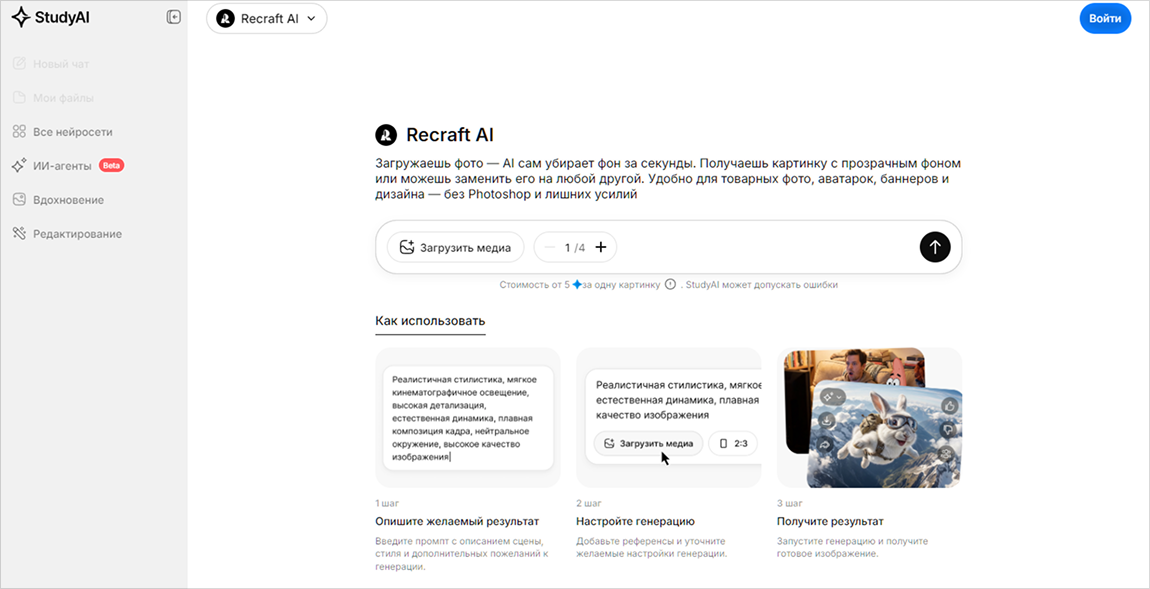Image resolution: width=1150 pixels, height=589 pixels.
Task: Click the cost info icon
Action: click(x=670, y=285)
